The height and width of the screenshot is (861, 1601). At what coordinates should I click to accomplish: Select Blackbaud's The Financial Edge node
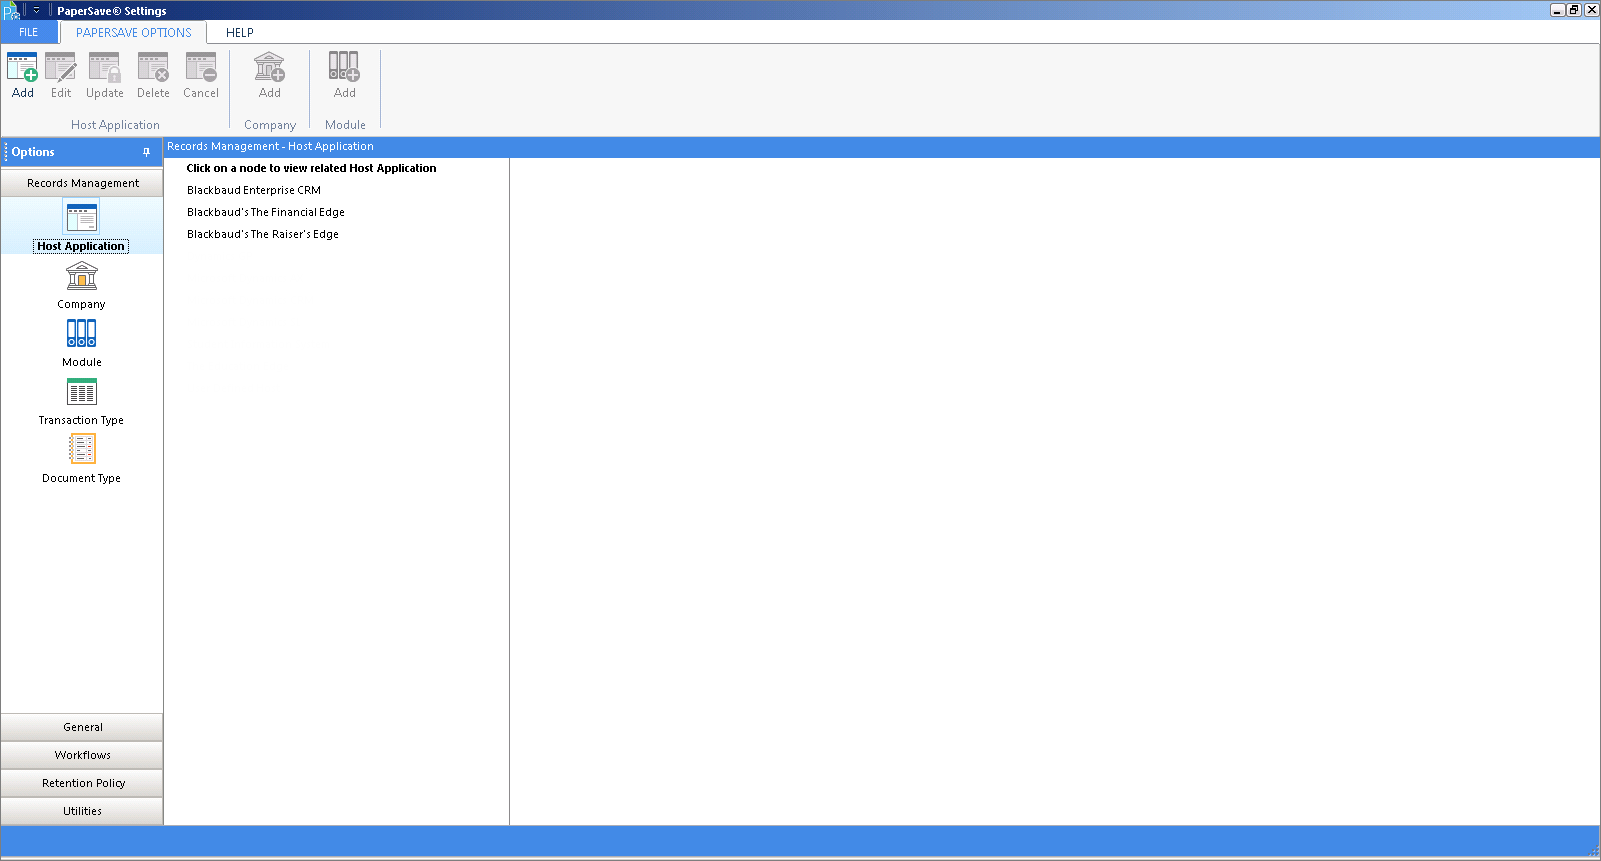coord(266,212)
